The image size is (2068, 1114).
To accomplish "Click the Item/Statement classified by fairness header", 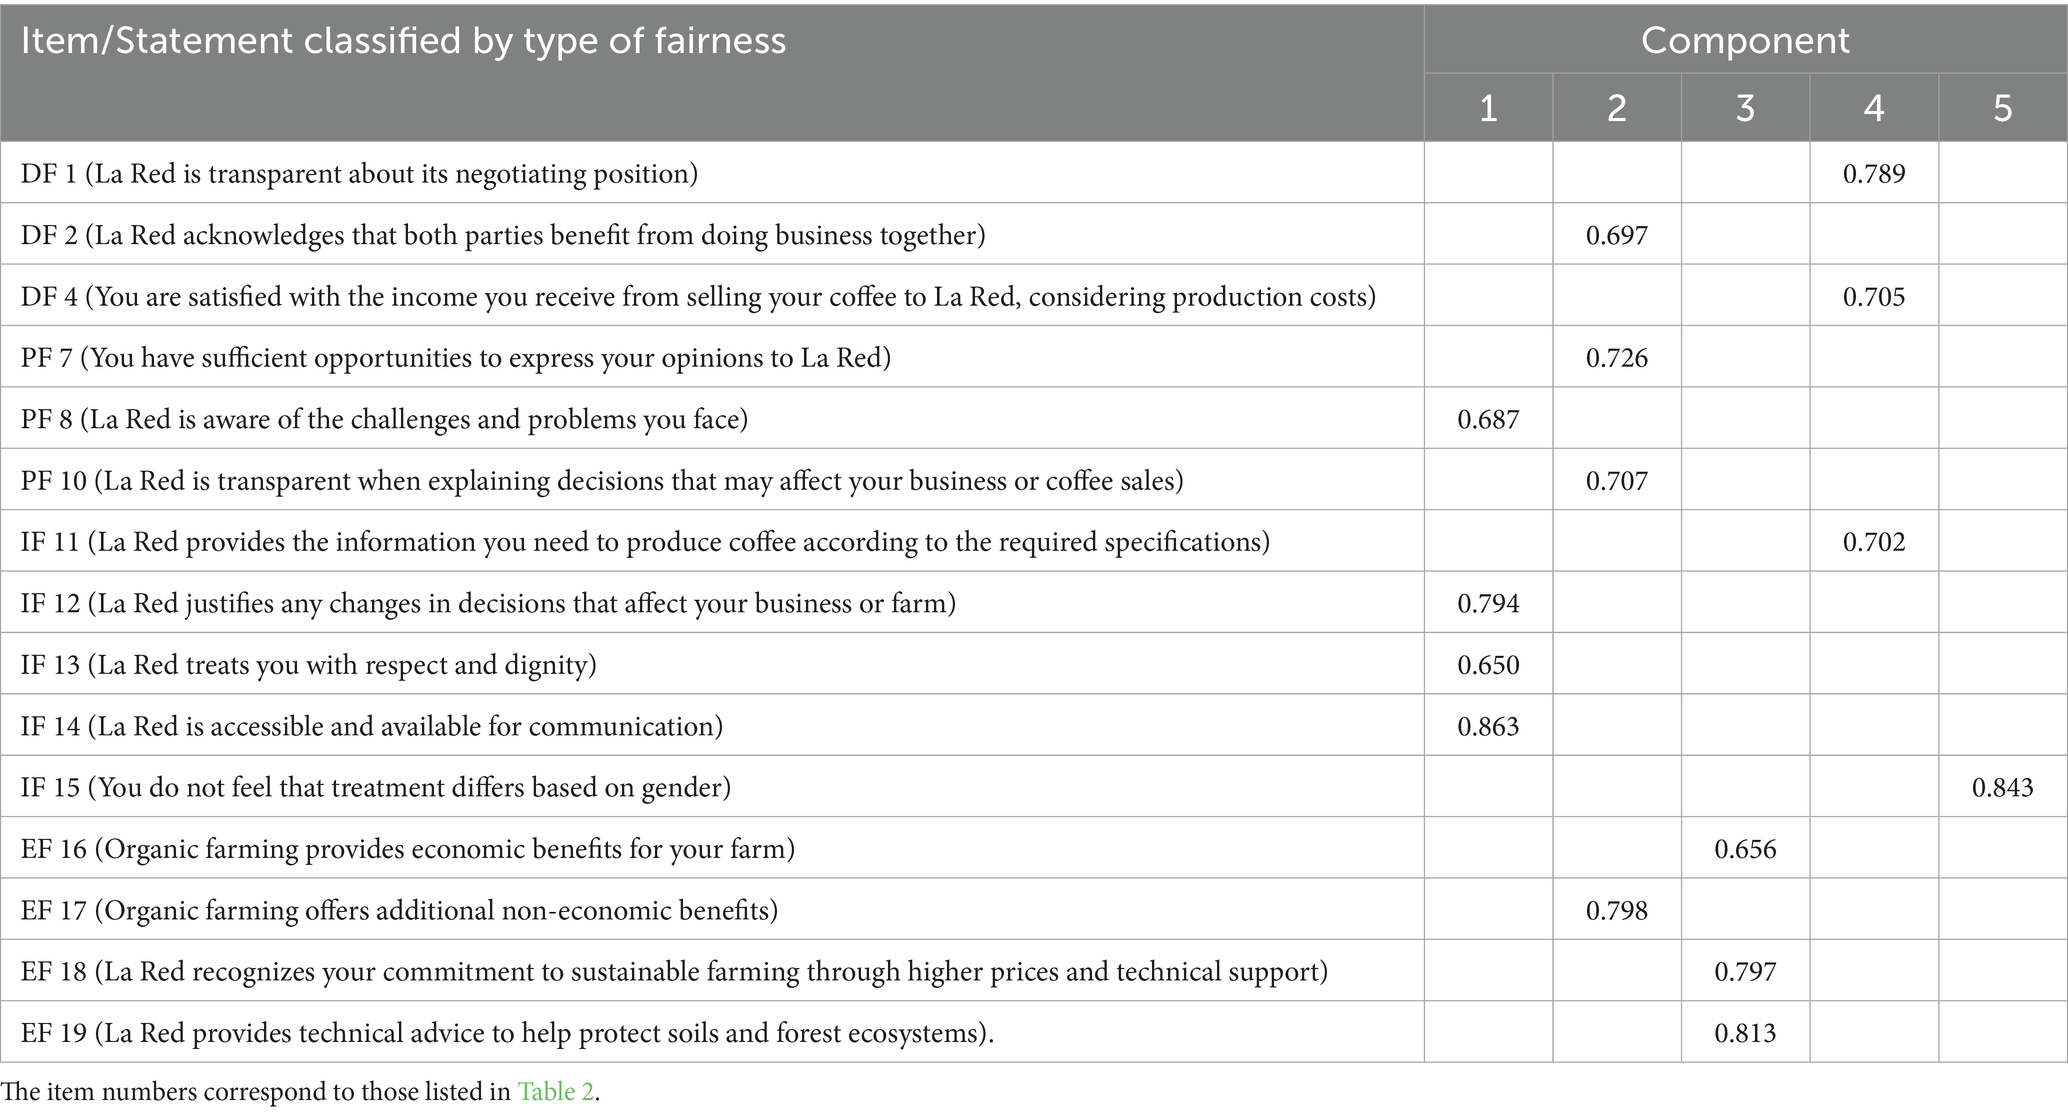I will click(403, 41).
